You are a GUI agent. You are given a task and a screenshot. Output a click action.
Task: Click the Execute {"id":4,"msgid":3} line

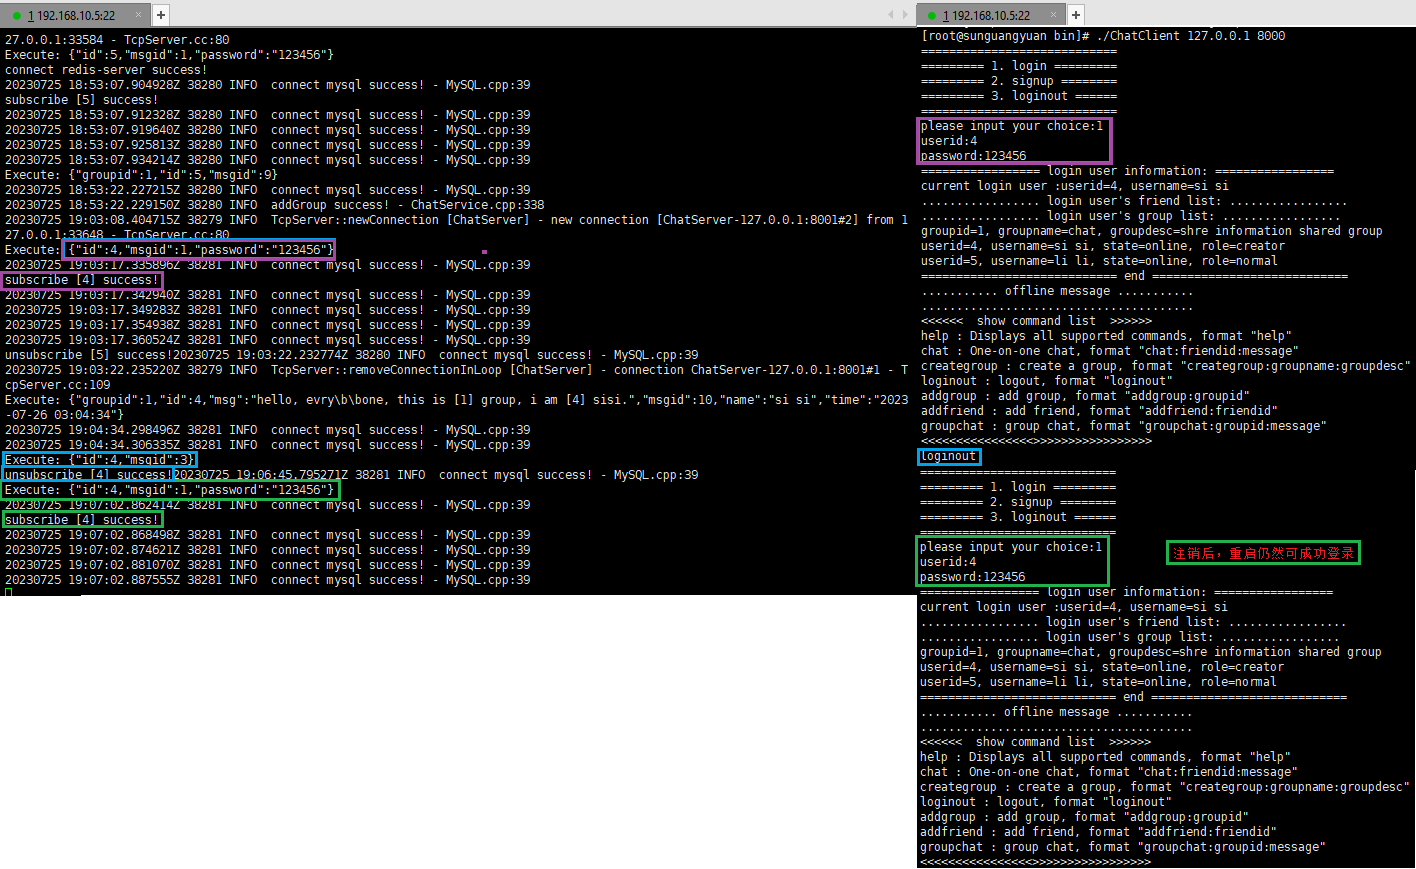click(100, 460)
